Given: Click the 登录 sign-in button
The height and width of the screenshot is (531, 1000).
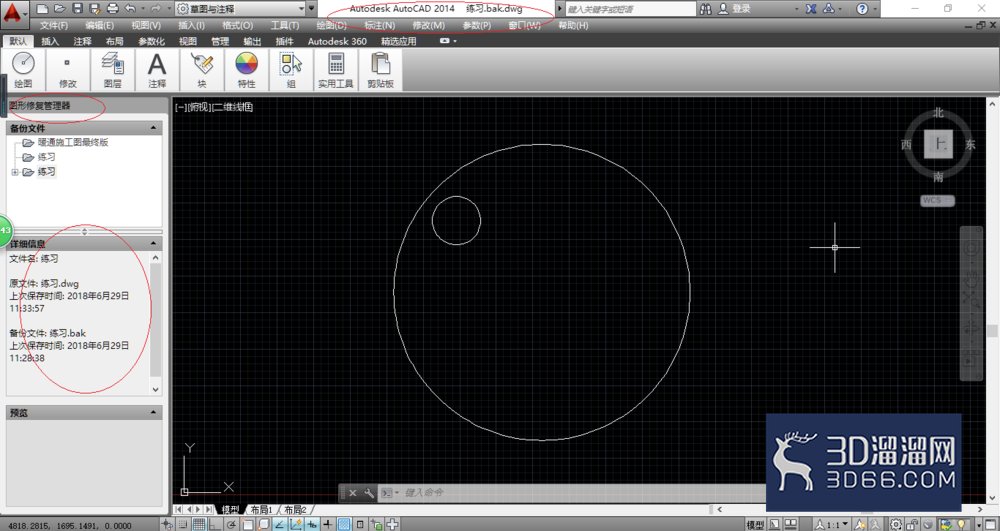Looking at the screenshot, I should tap(735, 9).
